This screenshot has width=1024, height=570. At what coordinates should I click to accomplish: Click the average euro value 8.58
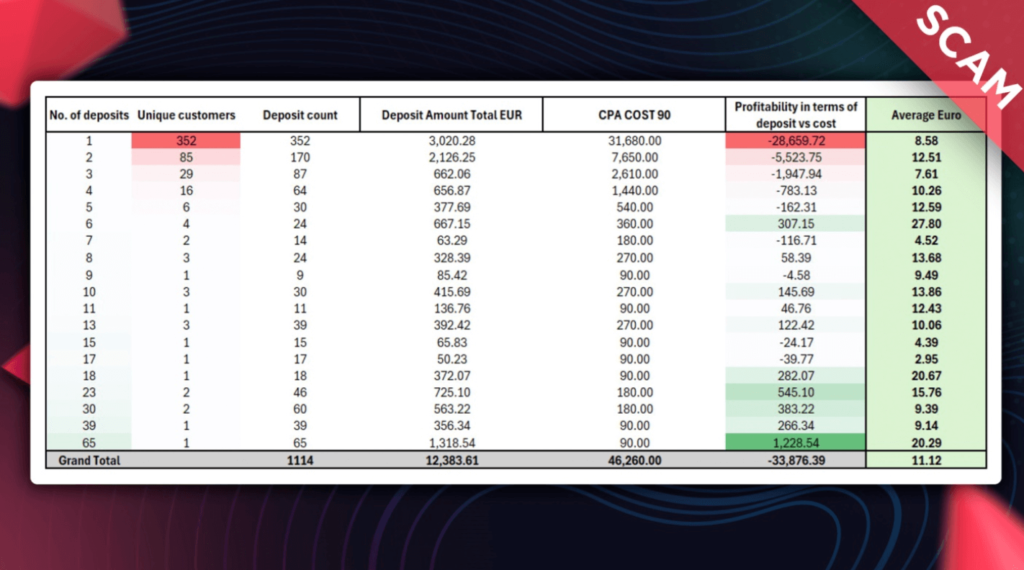pos(926,140)
